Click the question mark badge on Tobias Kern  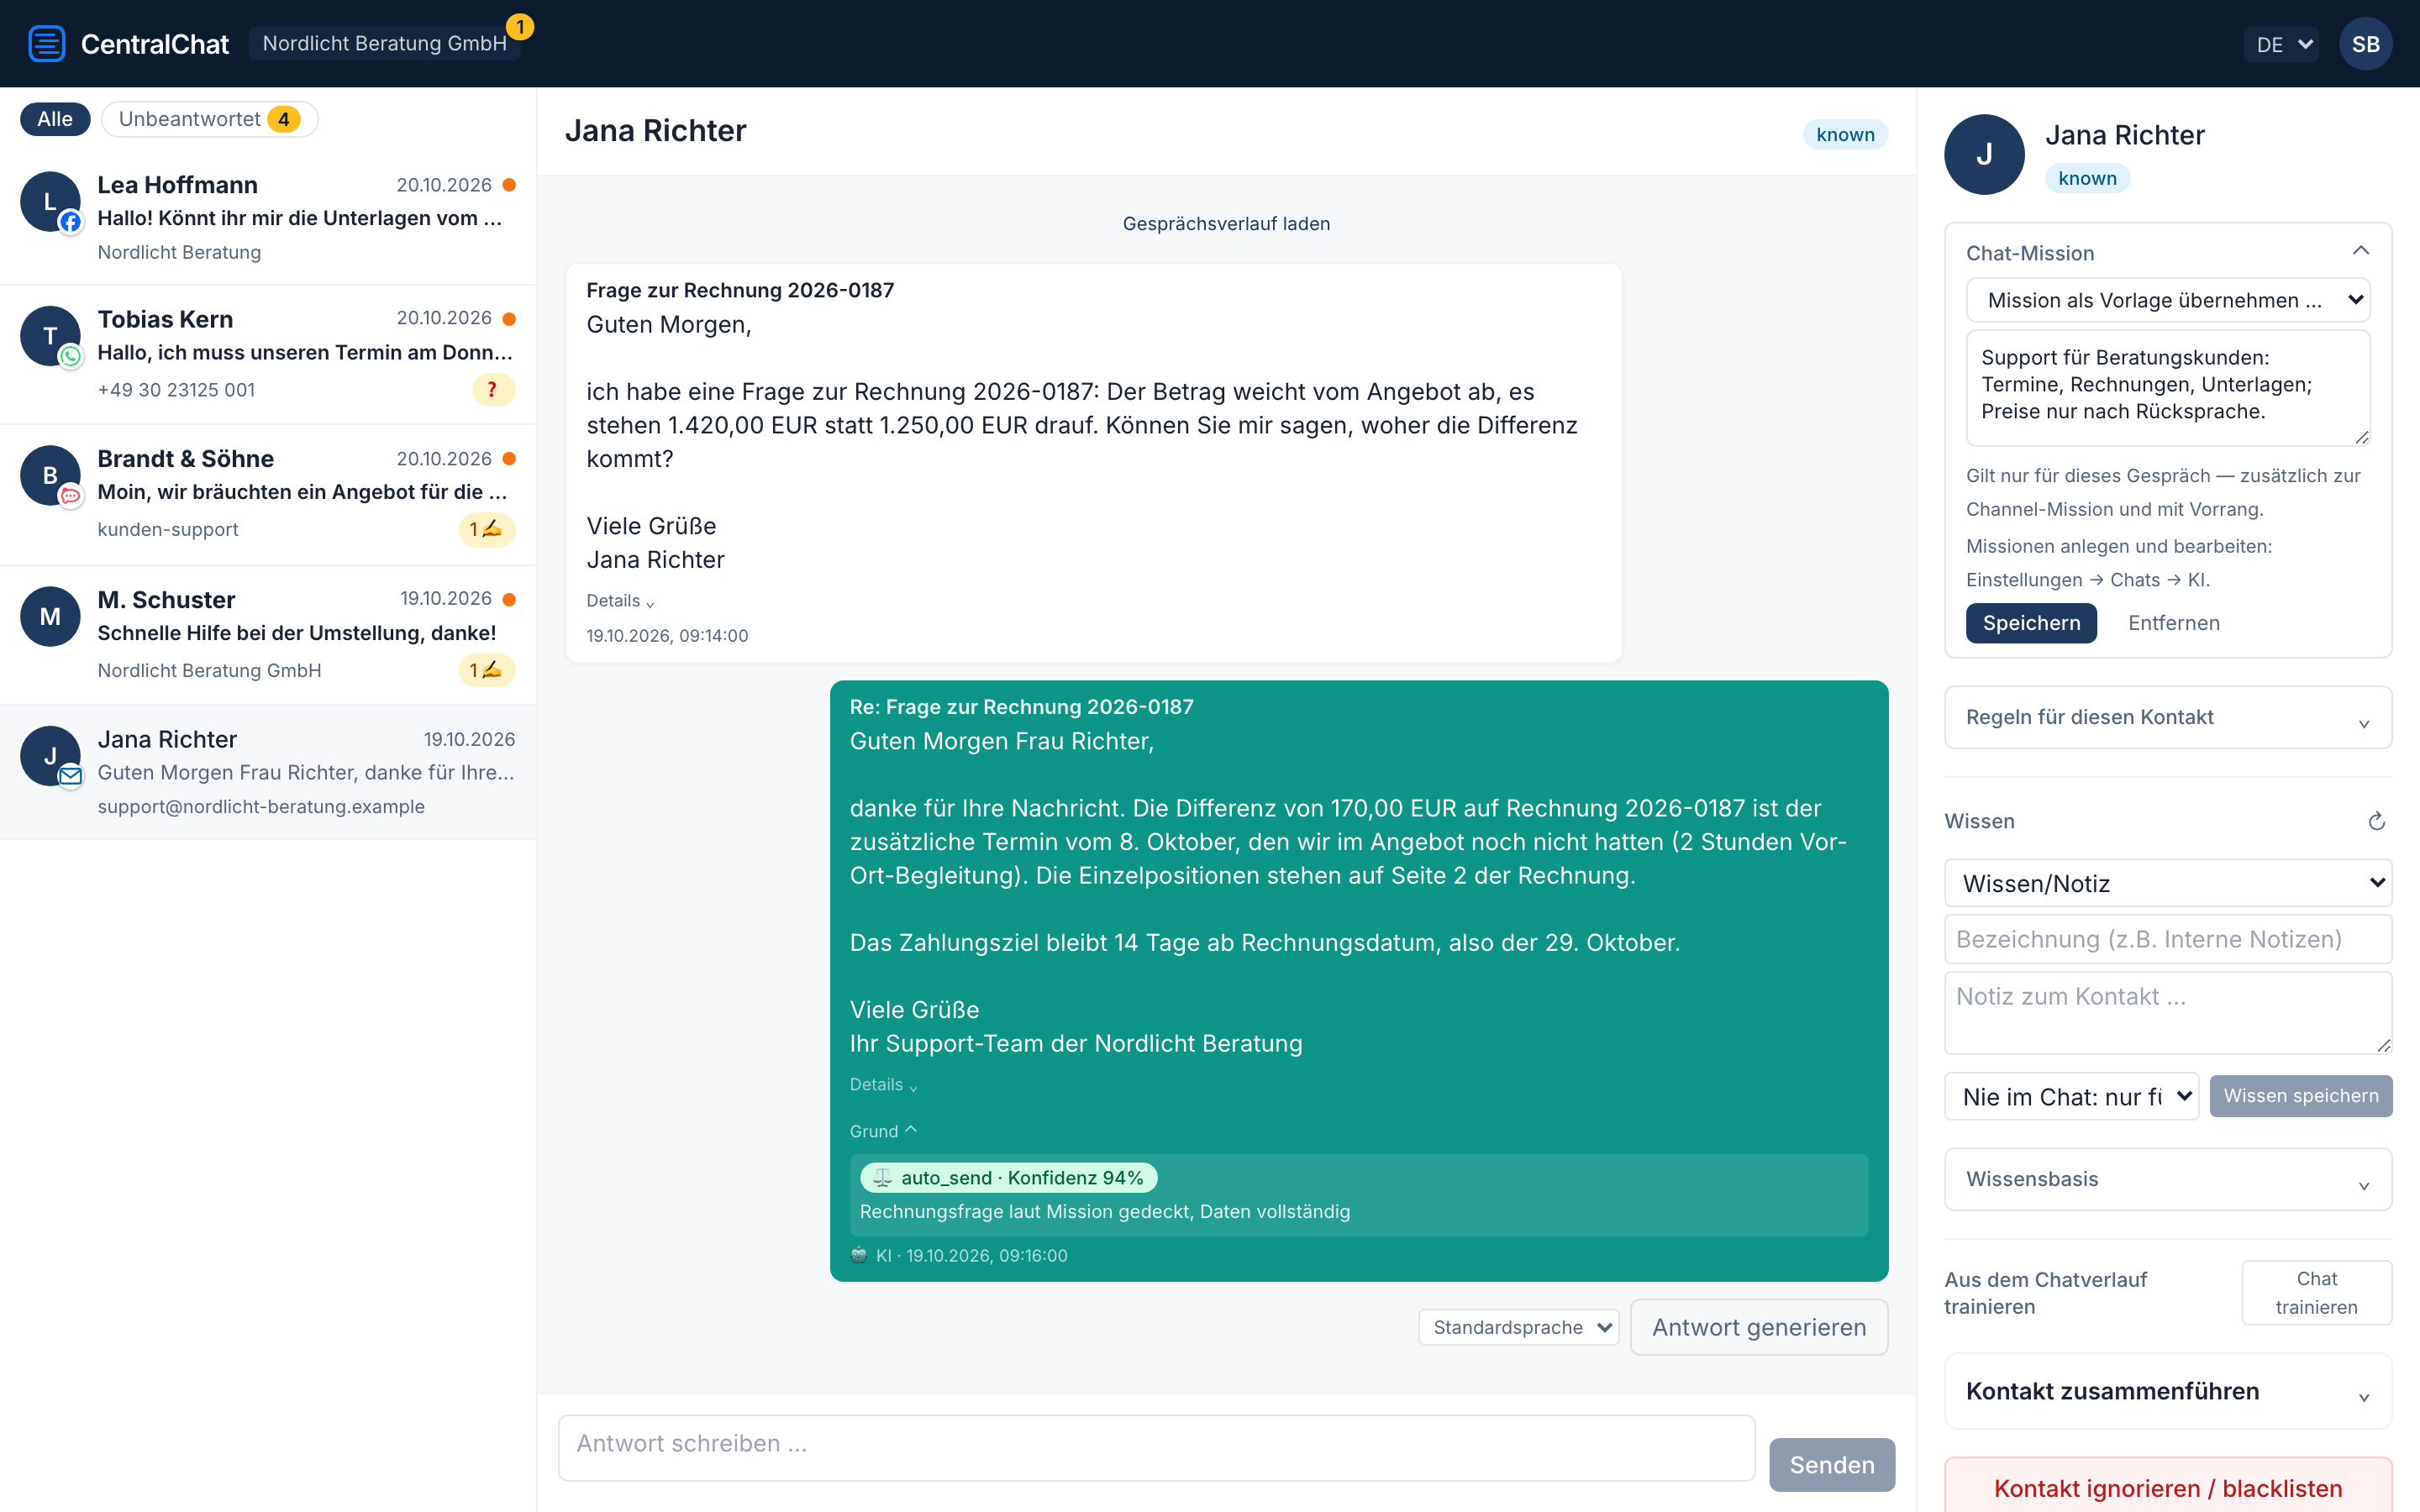[493, 390]
